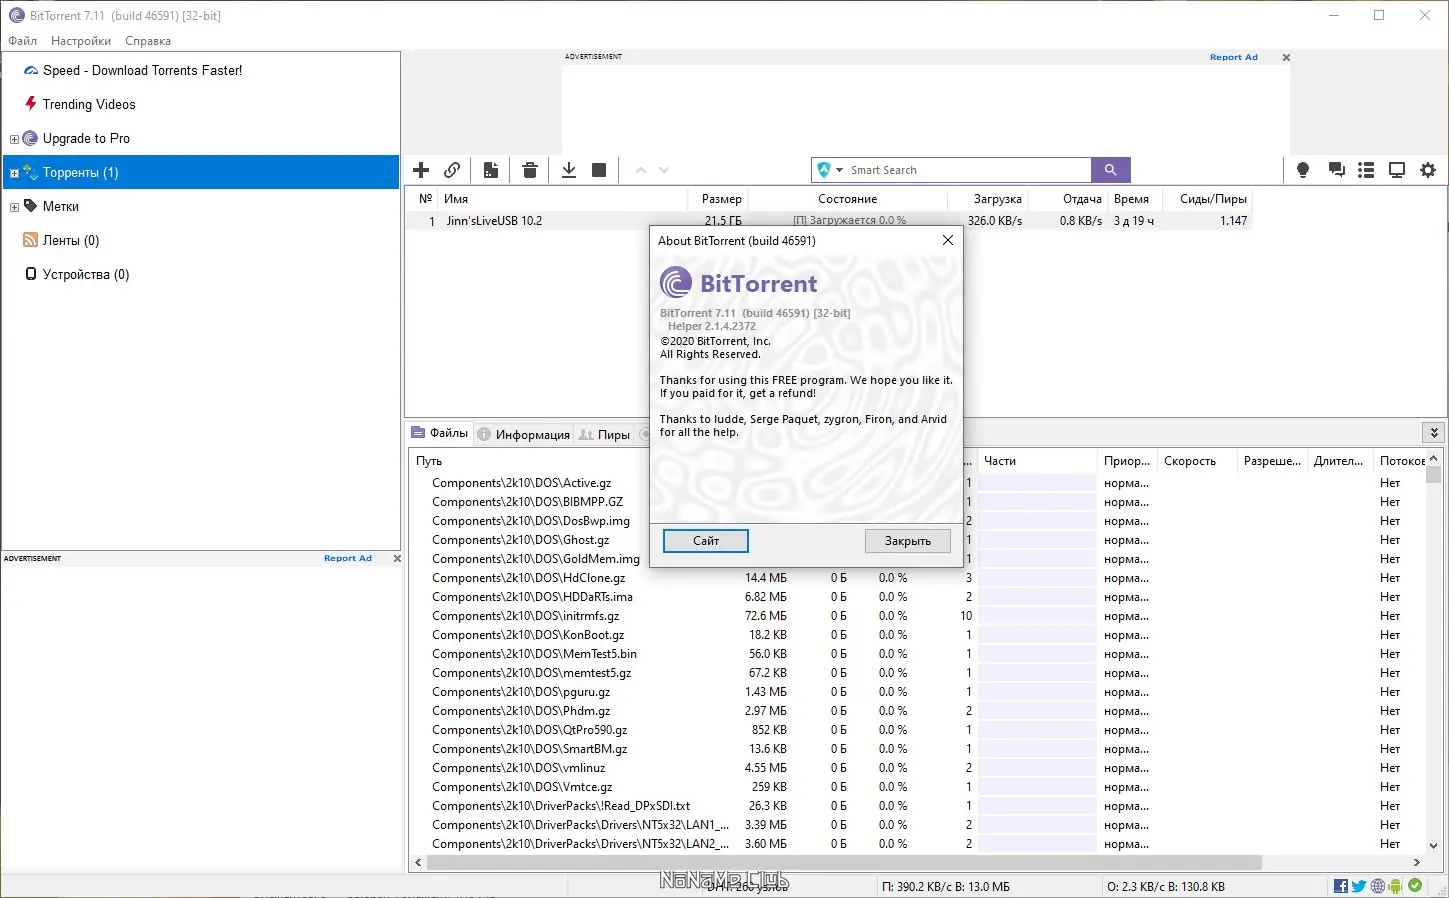Click the Facebook icon in status bar
1449x898 pixels.
point(1341,886)
